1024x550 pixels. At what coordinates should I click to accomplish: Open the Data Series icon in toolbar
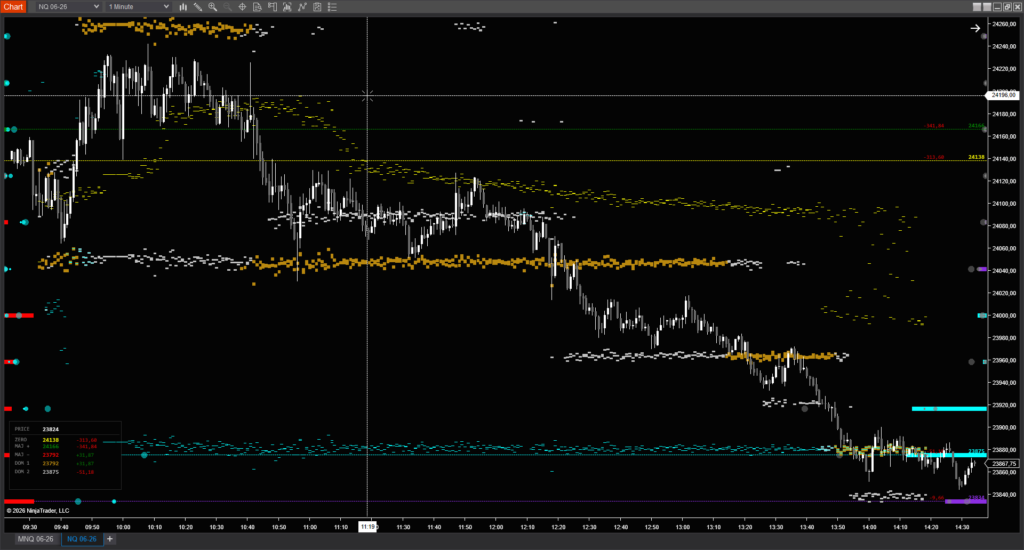(x=257, y=7)
